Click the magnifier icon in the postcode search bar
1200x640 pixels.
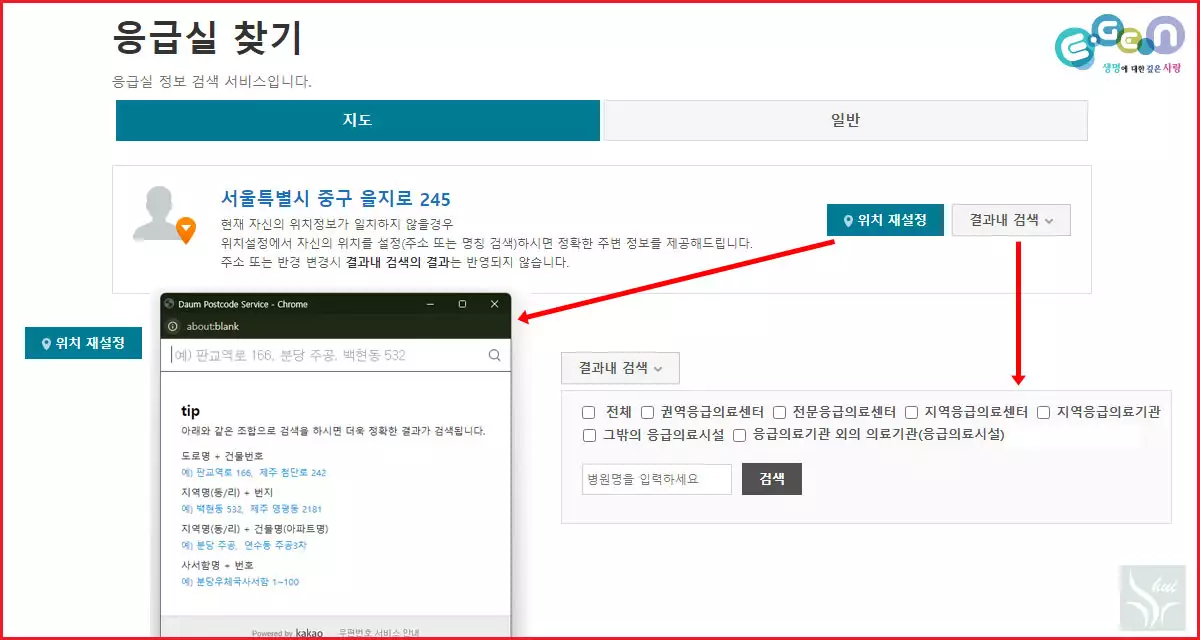[494, 355]
